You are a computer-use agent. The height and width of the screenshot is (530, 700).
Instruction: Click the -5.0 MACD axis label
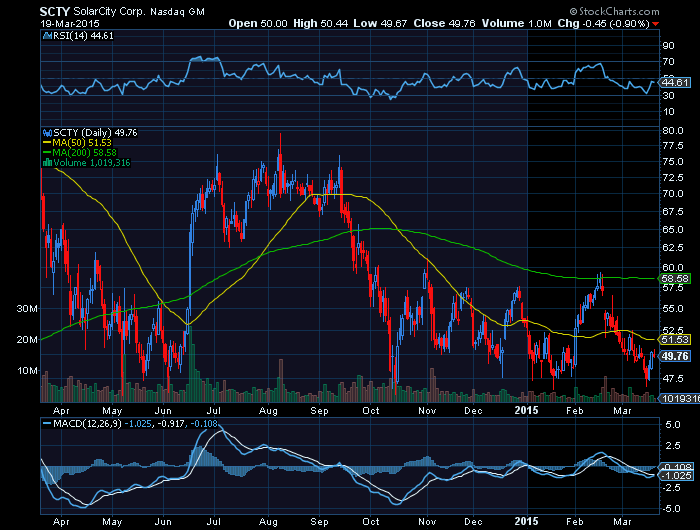[671, 509]
